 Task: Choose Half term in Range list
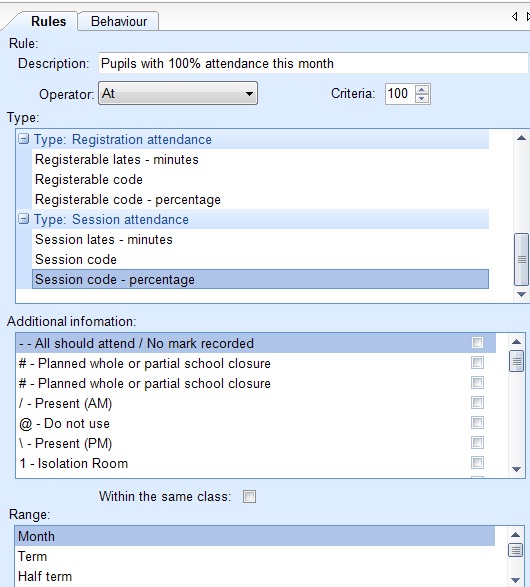coord(45,576)
